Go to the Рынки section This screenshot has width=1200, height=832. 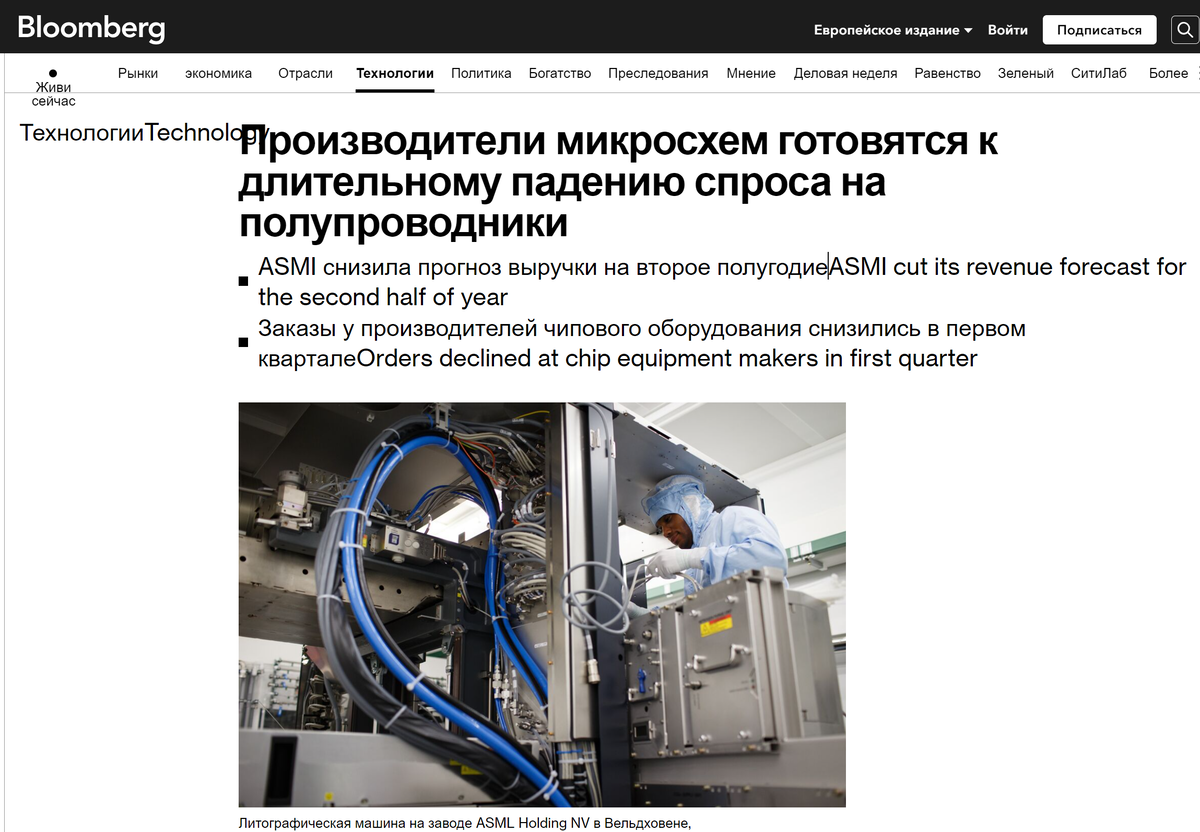coord(138,73)
